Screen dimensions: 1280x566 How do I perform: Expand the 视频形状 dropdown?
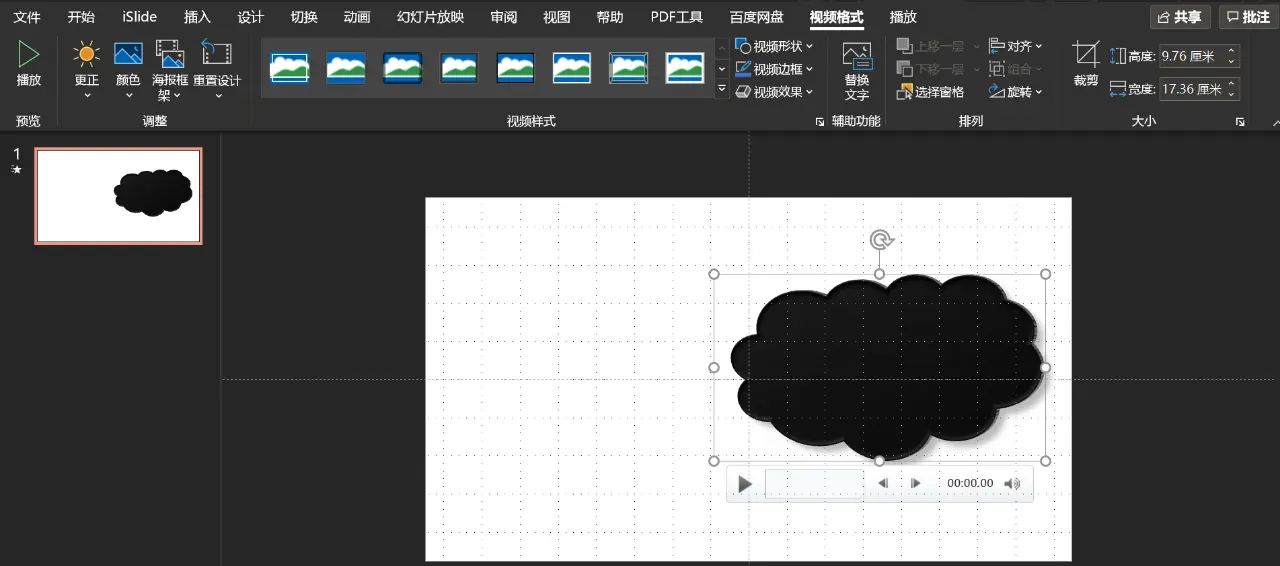pos(775,46)
